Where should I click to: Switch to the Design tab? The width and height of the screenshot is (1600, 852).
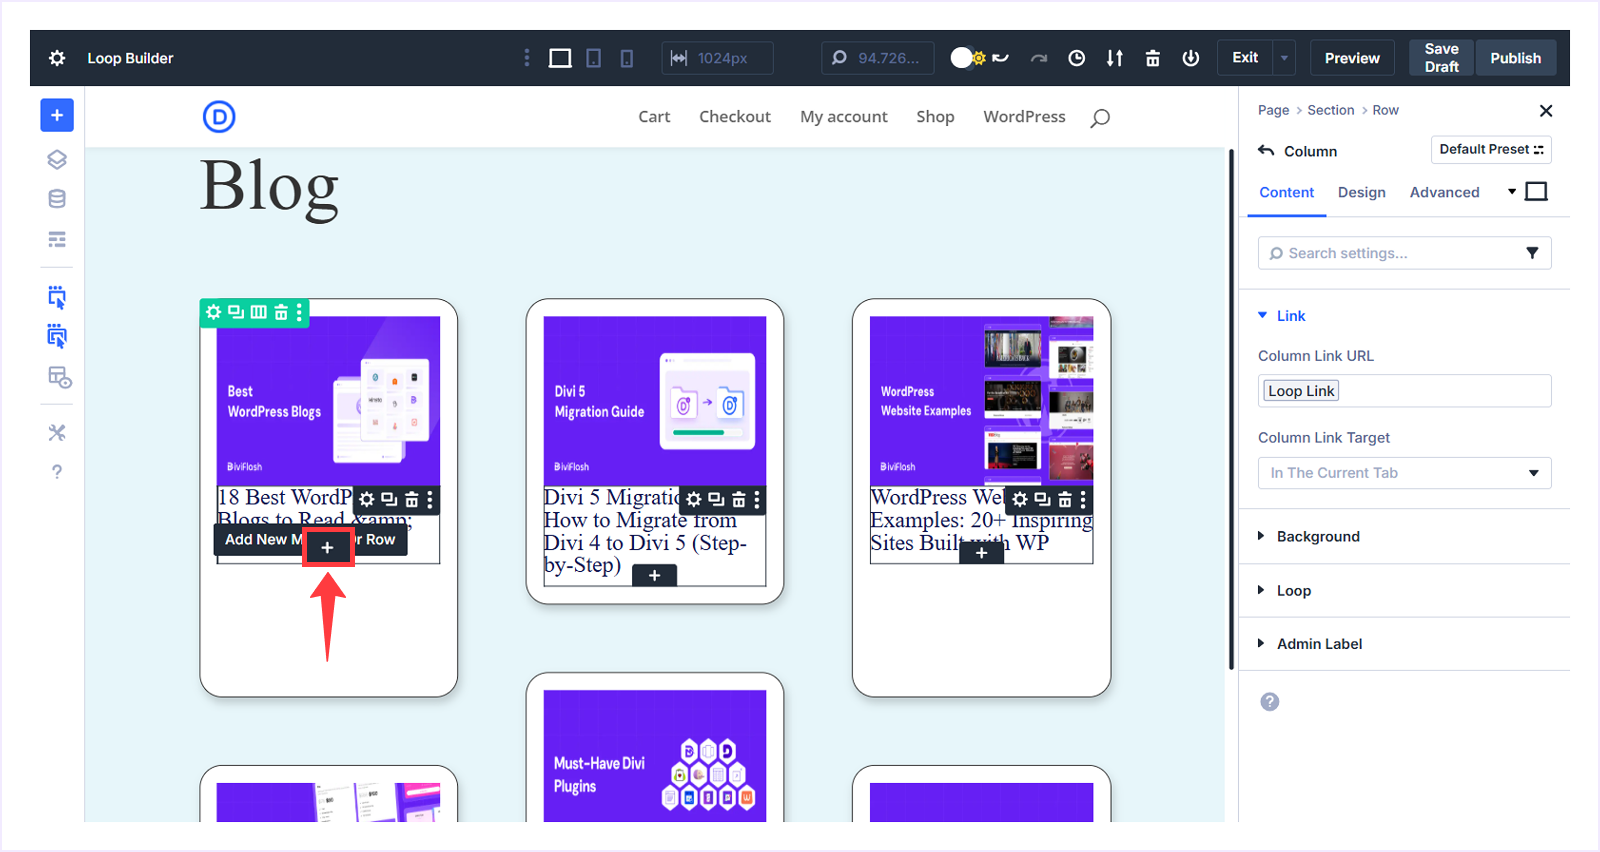click(x=1361, y=192)
